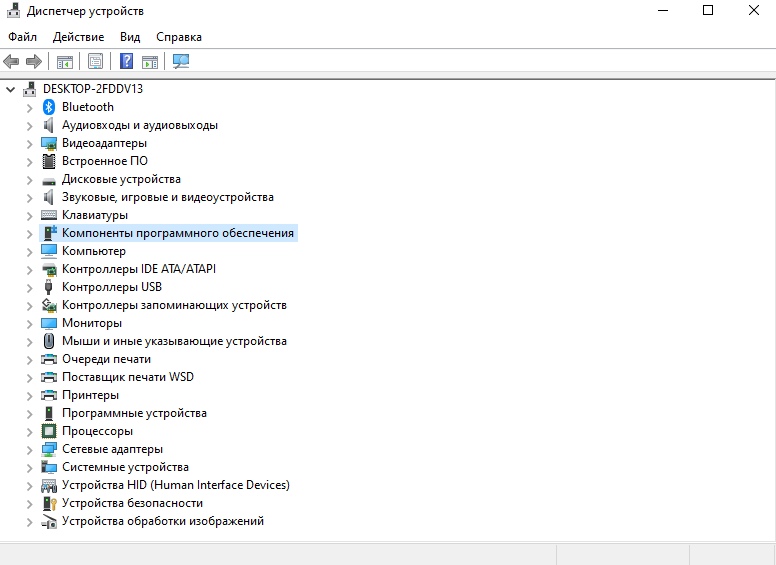This screenshot has width=776, height=565.
Task: Expand the Bluetooth category
Action: tap(29, 108)
